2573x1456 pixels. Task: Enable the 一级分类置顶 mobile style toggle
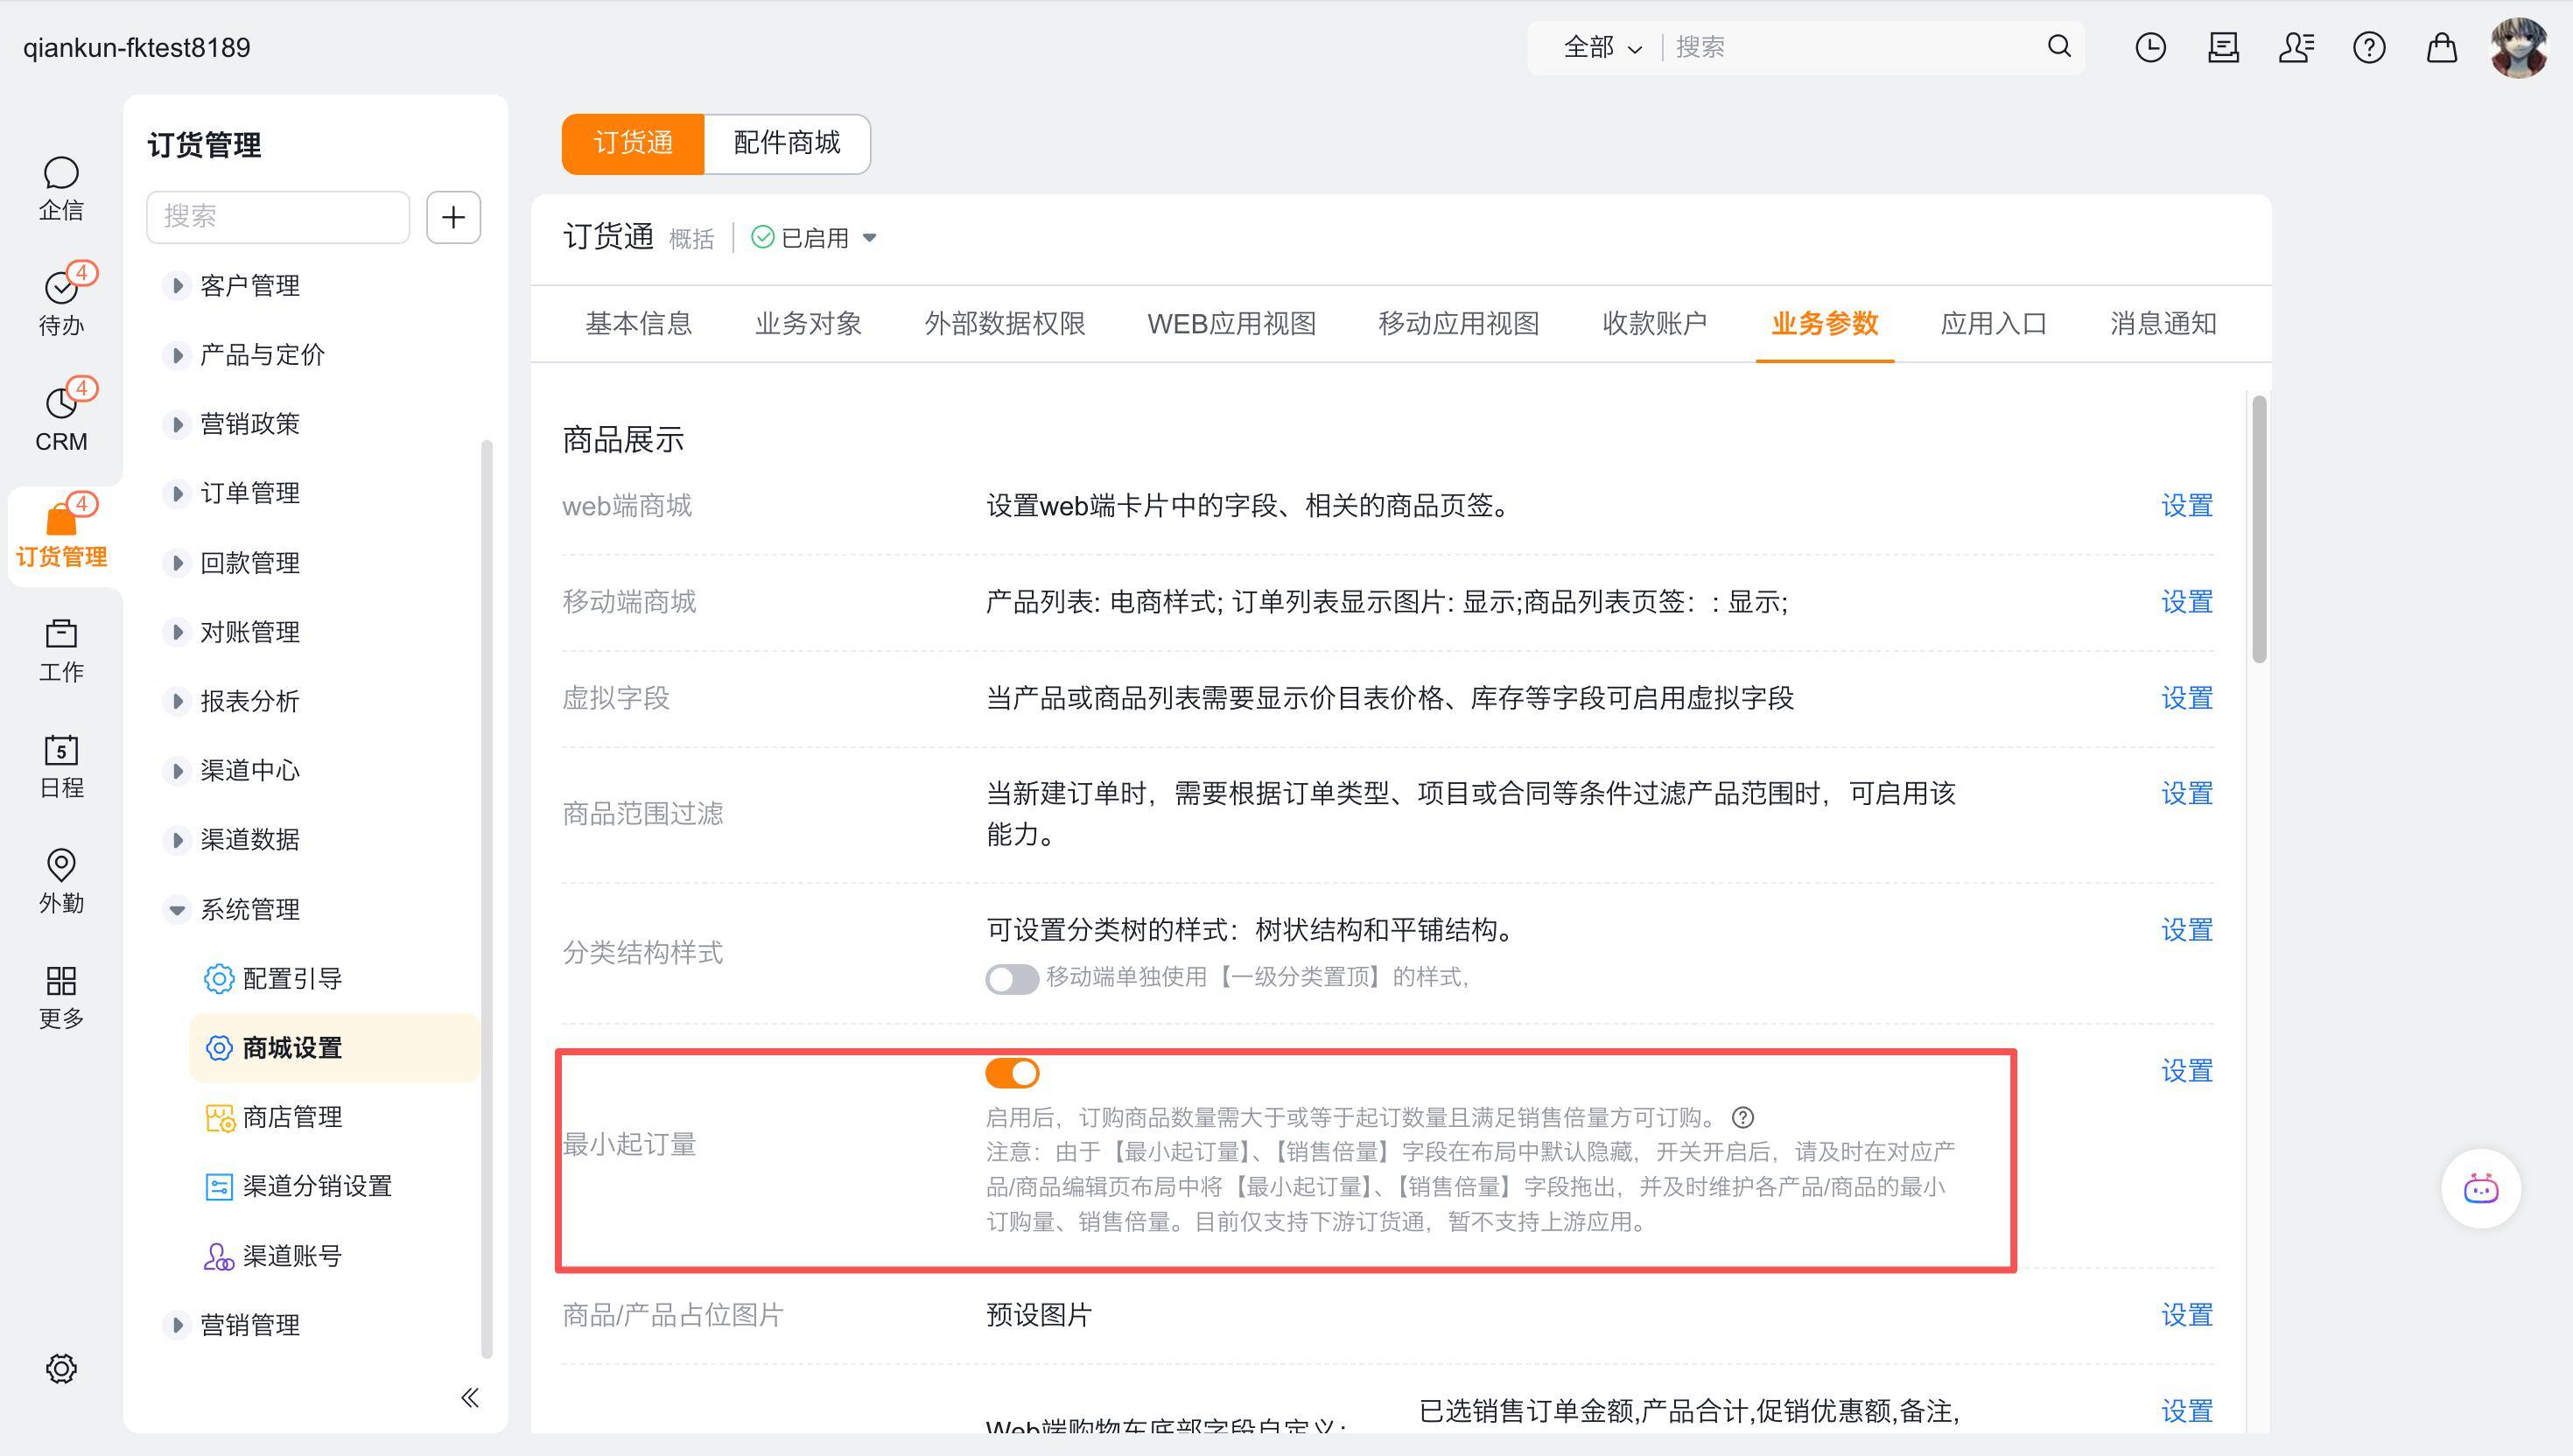point(1012,978)
